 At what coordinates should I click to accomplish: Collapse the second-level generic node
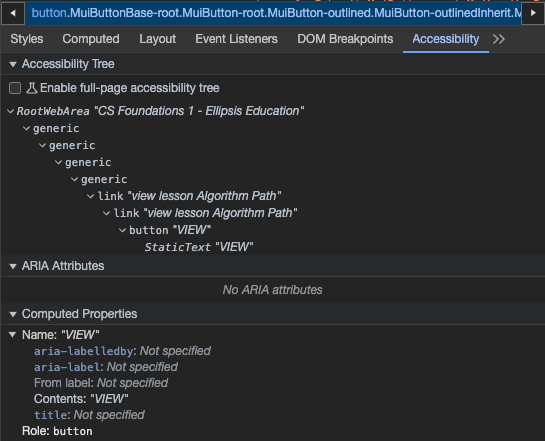(x=42, y=145)
